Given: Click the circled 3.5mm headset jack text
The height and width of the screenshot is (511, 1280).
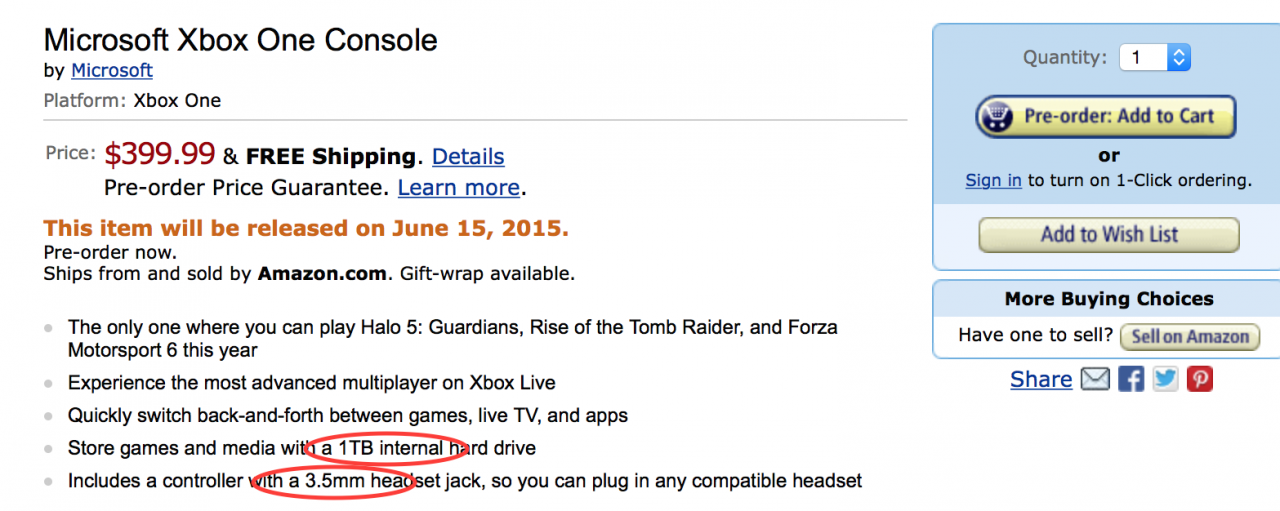Looking at the screenshot, I should [335, 481].
